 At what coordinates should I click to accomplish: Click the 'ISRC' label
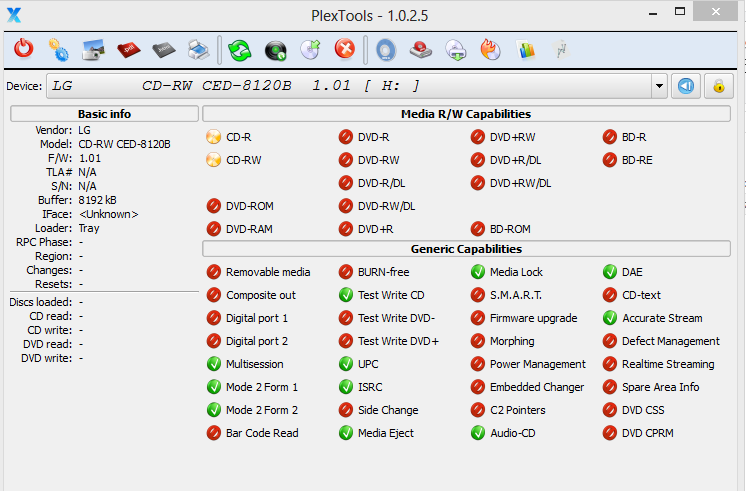coord(370,387)
